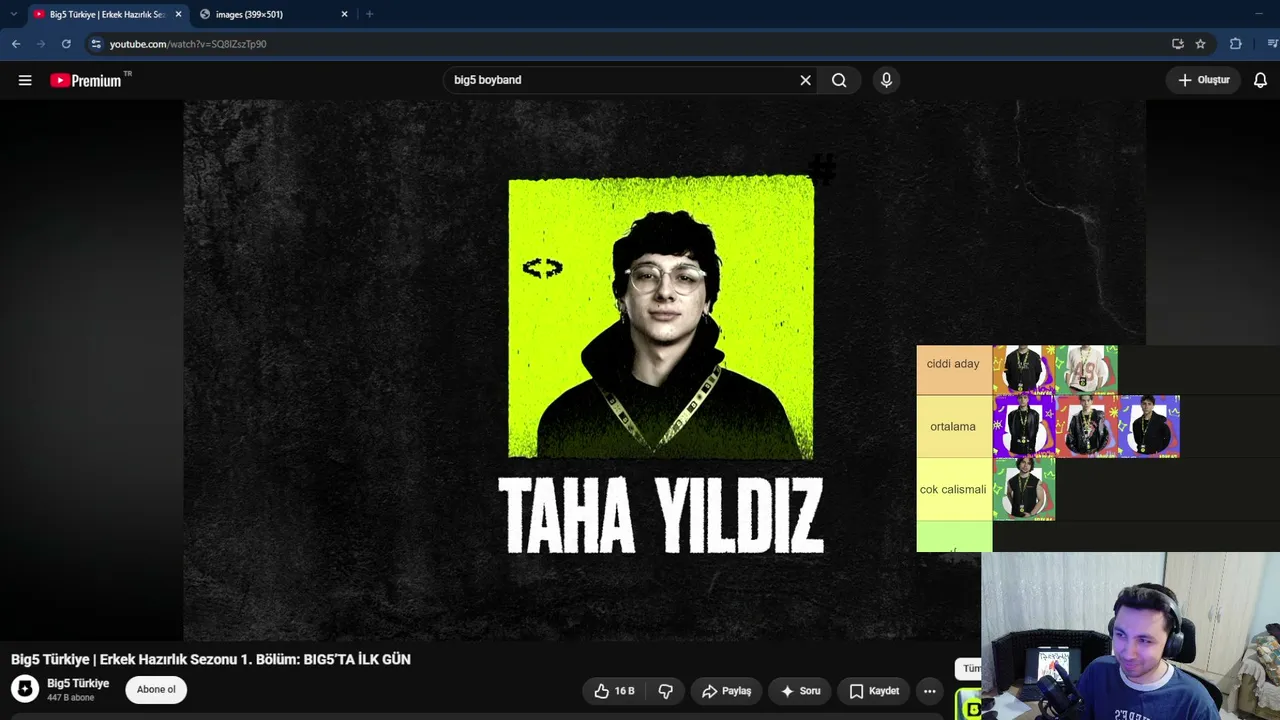
Task: Click the magnifier search button
Action: (x=839, y=80)
